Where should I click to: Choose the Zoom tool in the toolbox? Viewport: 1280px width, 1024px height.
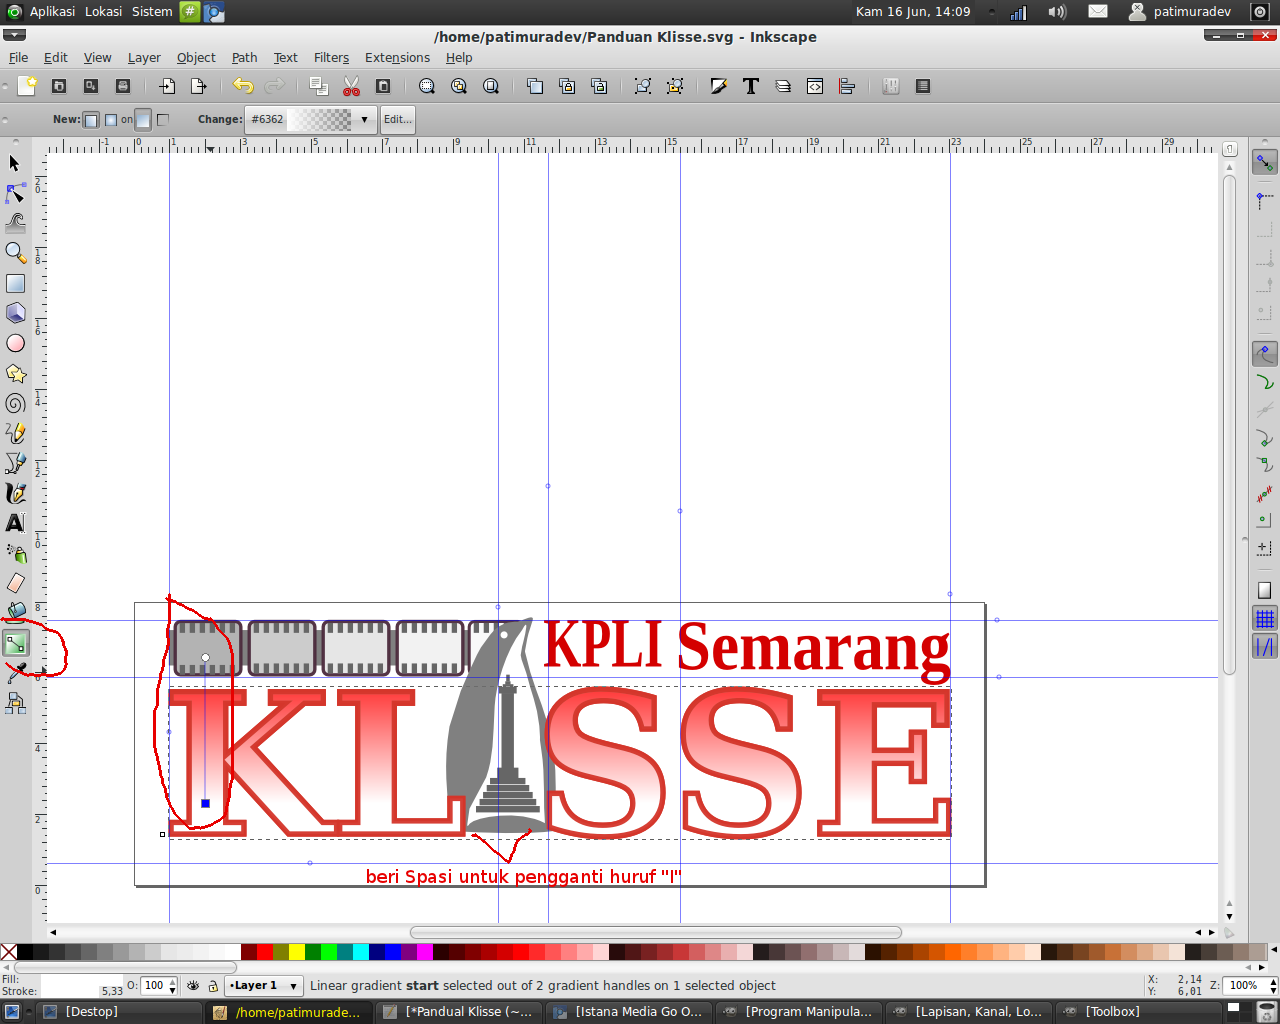[15, 253]
